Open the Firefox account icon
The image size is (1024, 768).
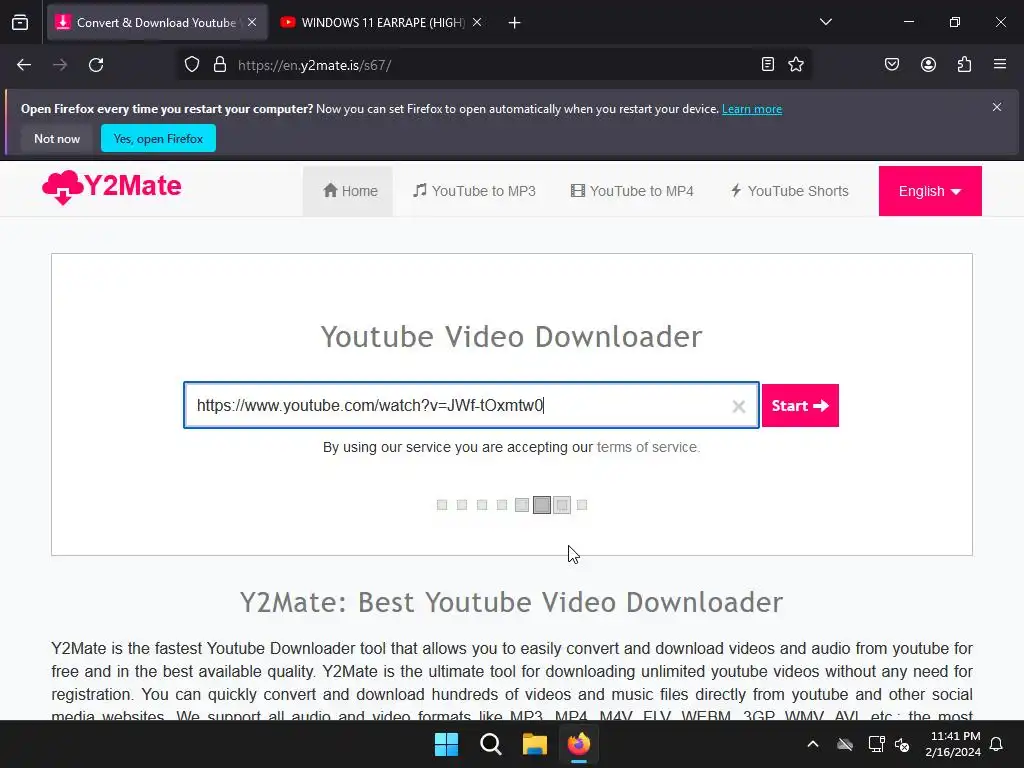[x=928, y=64]
